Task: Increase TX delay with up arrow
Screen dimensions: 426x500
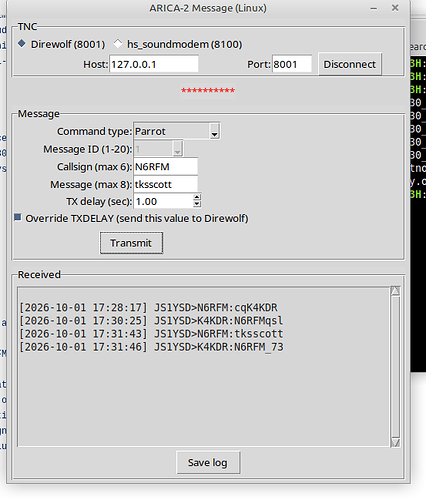Action: coord(197,197)
